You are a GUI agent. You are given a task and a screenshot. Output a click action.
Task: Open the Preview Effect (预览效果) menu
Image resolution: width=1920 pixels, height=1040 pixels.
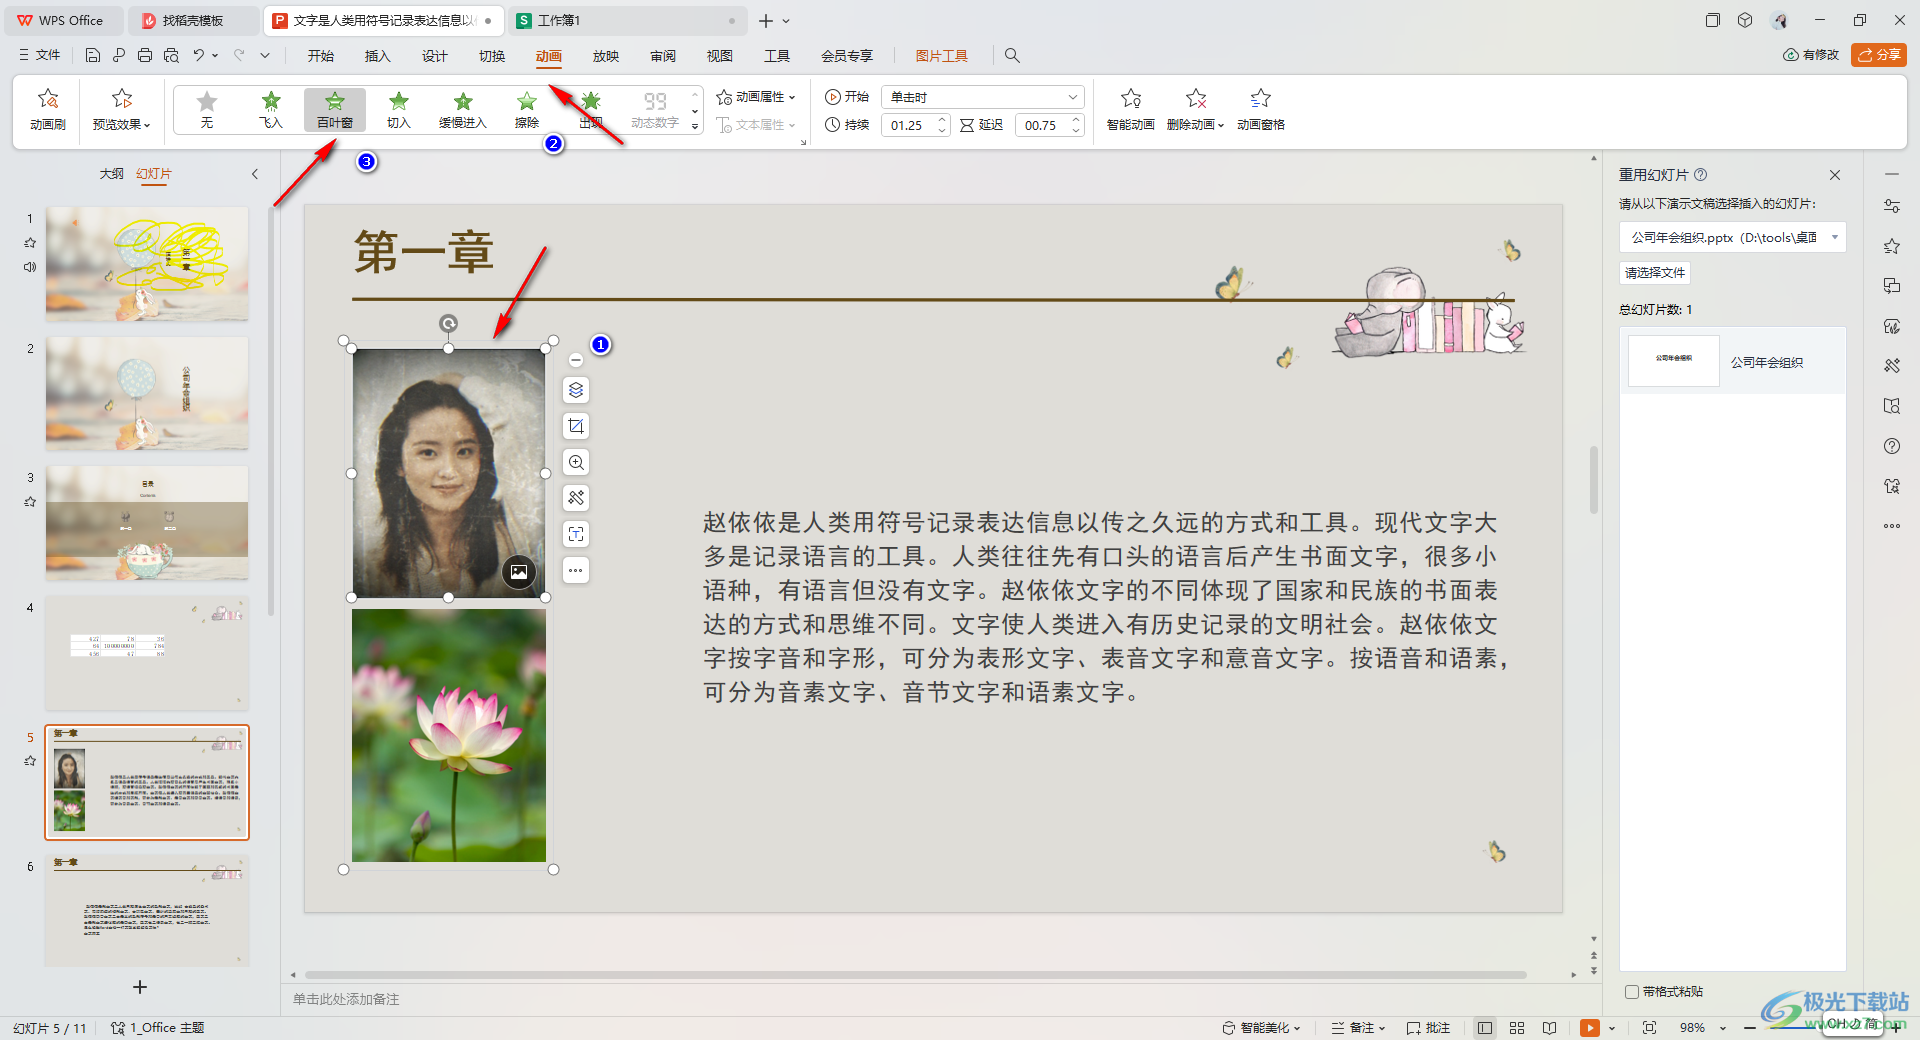point(121,109)
